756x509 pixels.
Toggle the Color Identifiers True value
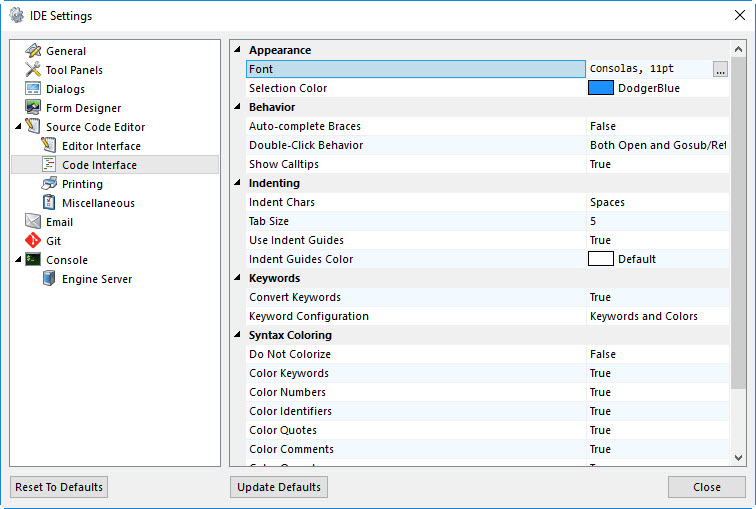point(657,411)
